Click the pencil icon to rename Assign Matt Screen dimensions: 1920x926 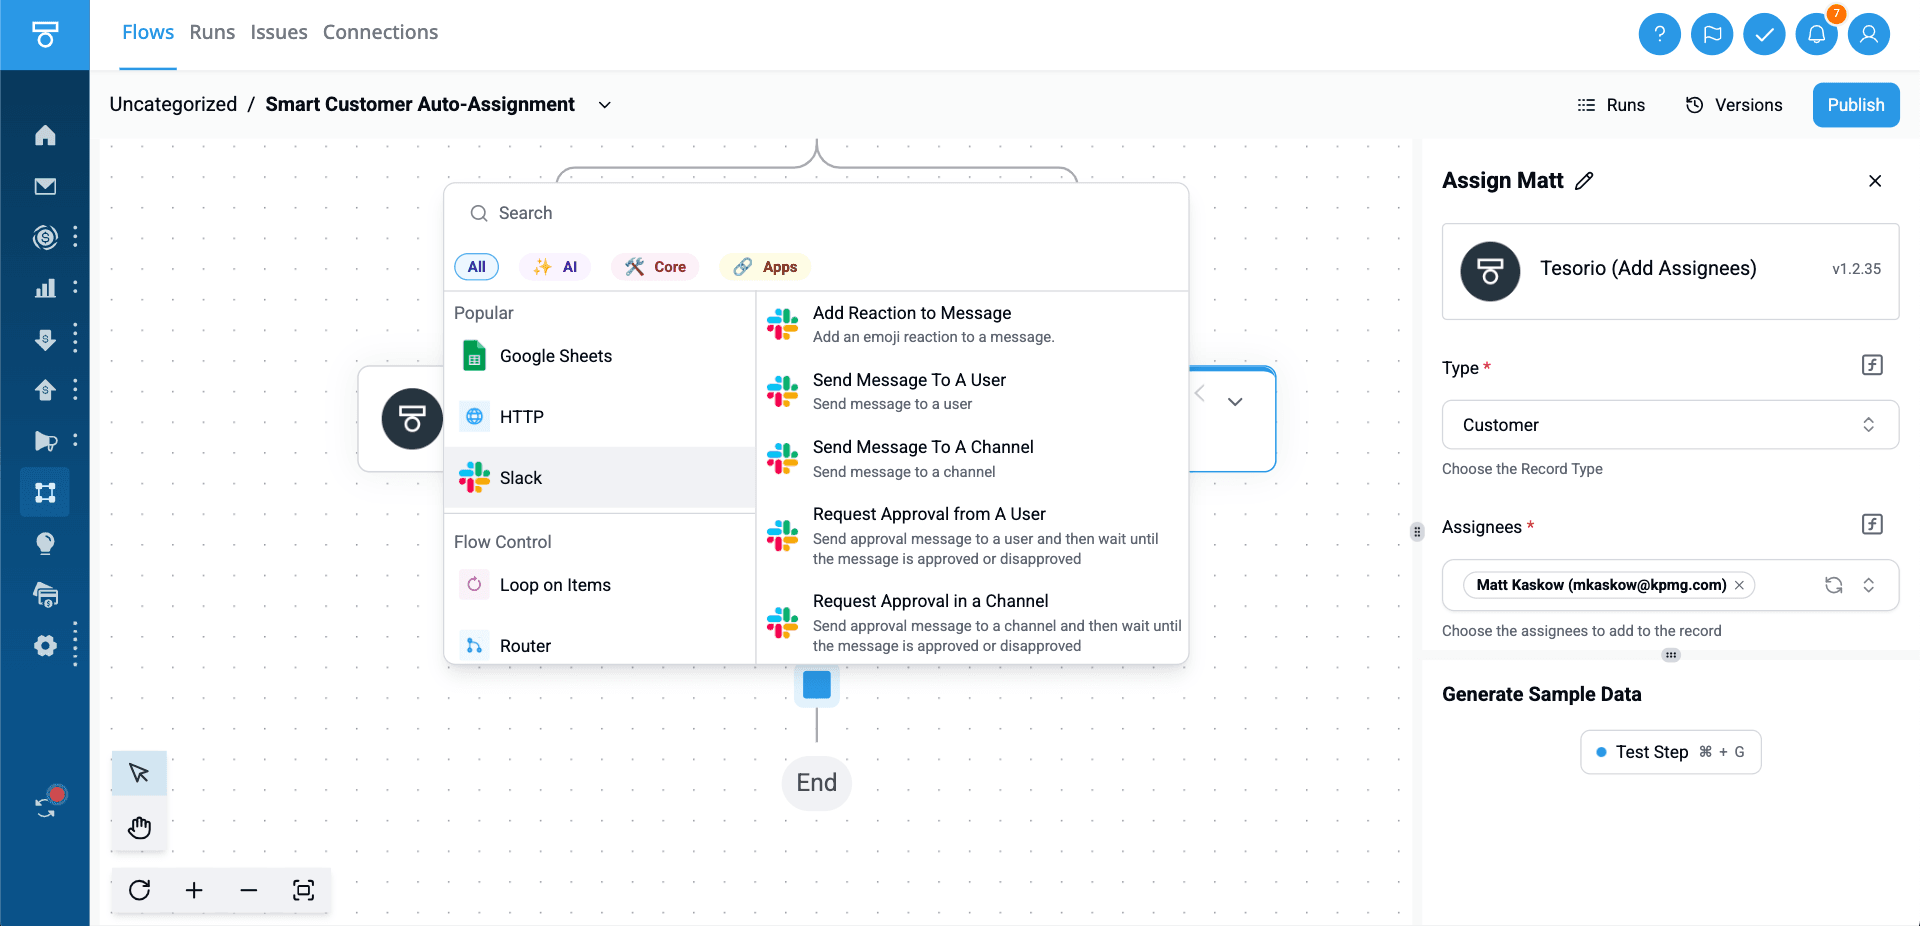[1584, 181]
